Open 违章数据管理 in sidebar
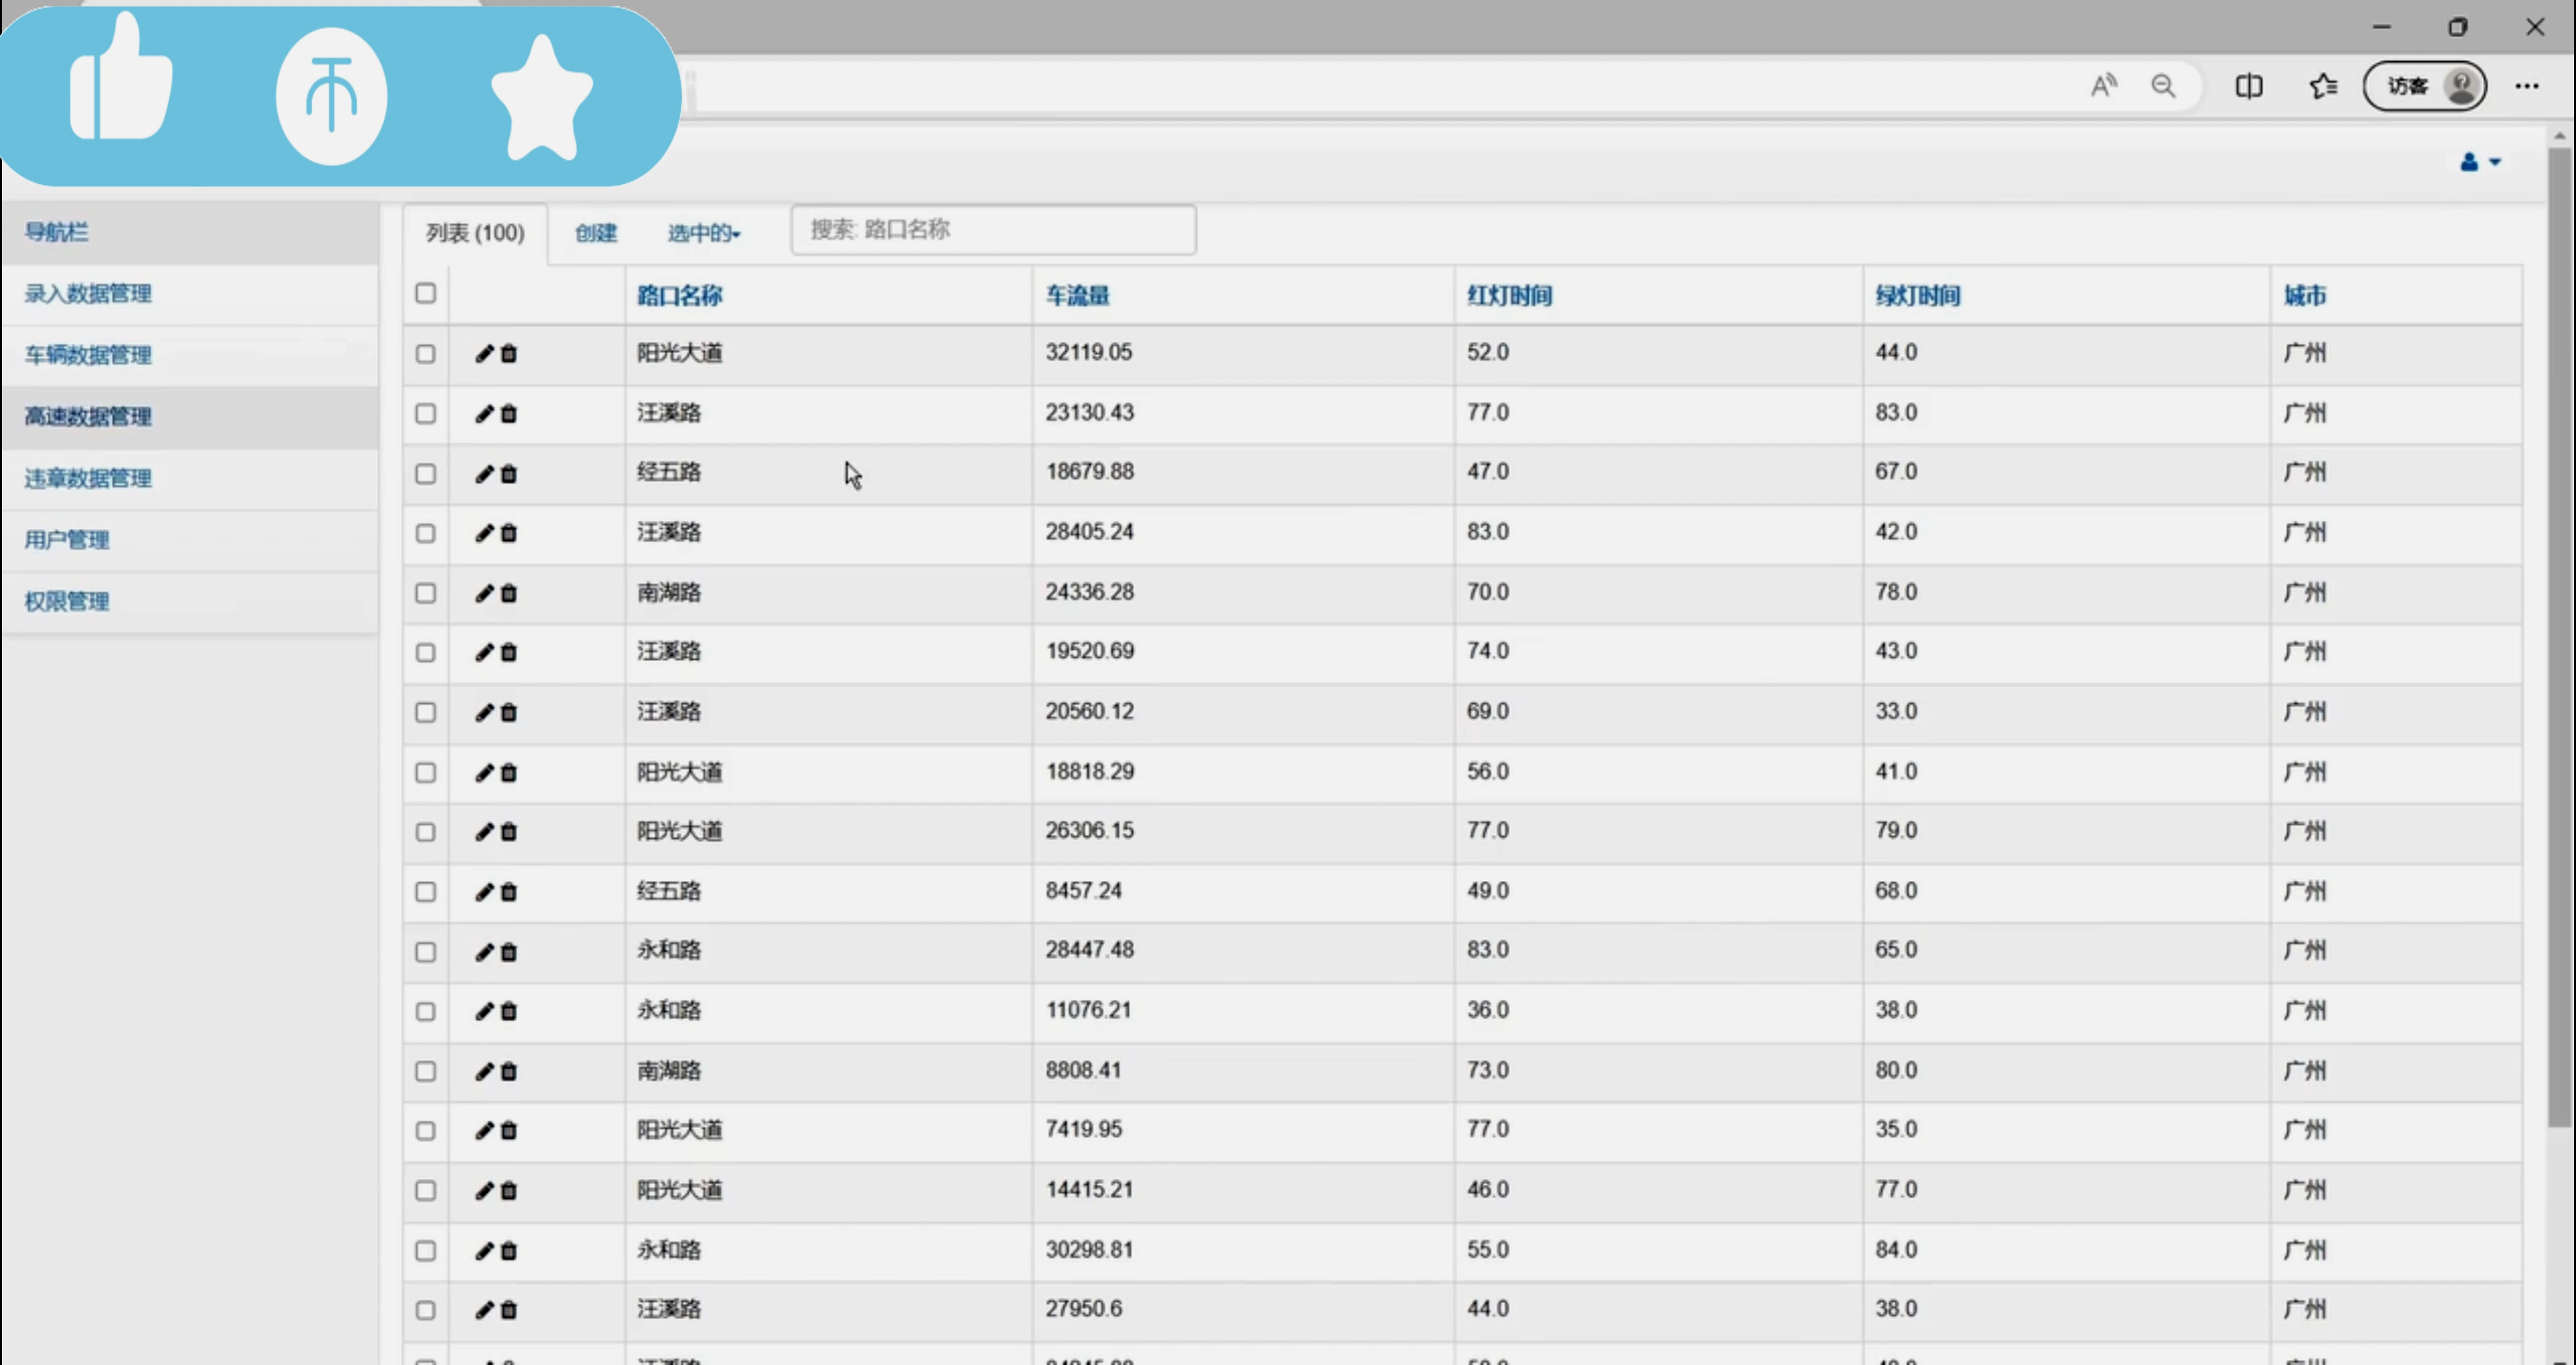 pos(88,478)
